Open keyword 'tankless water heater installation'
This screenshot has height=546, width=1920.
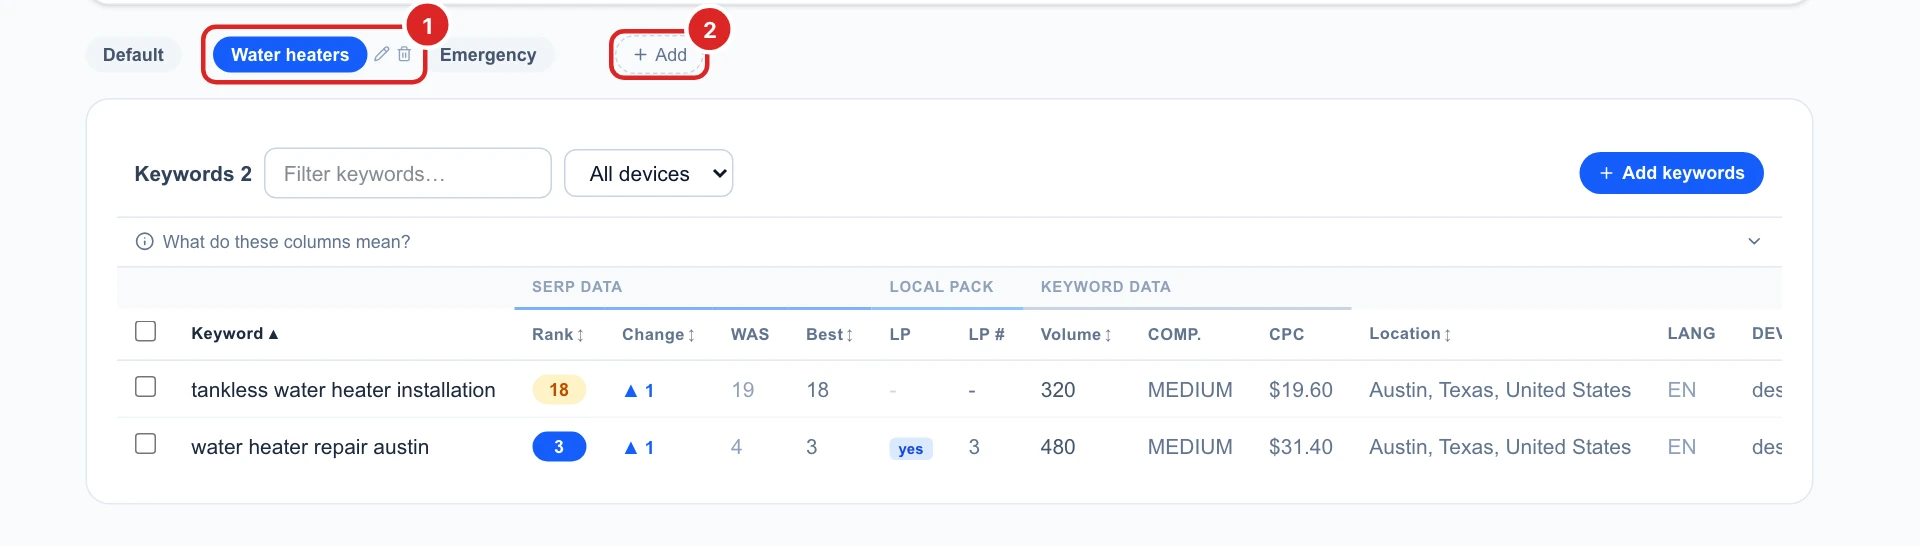click(x=343, y=390)
